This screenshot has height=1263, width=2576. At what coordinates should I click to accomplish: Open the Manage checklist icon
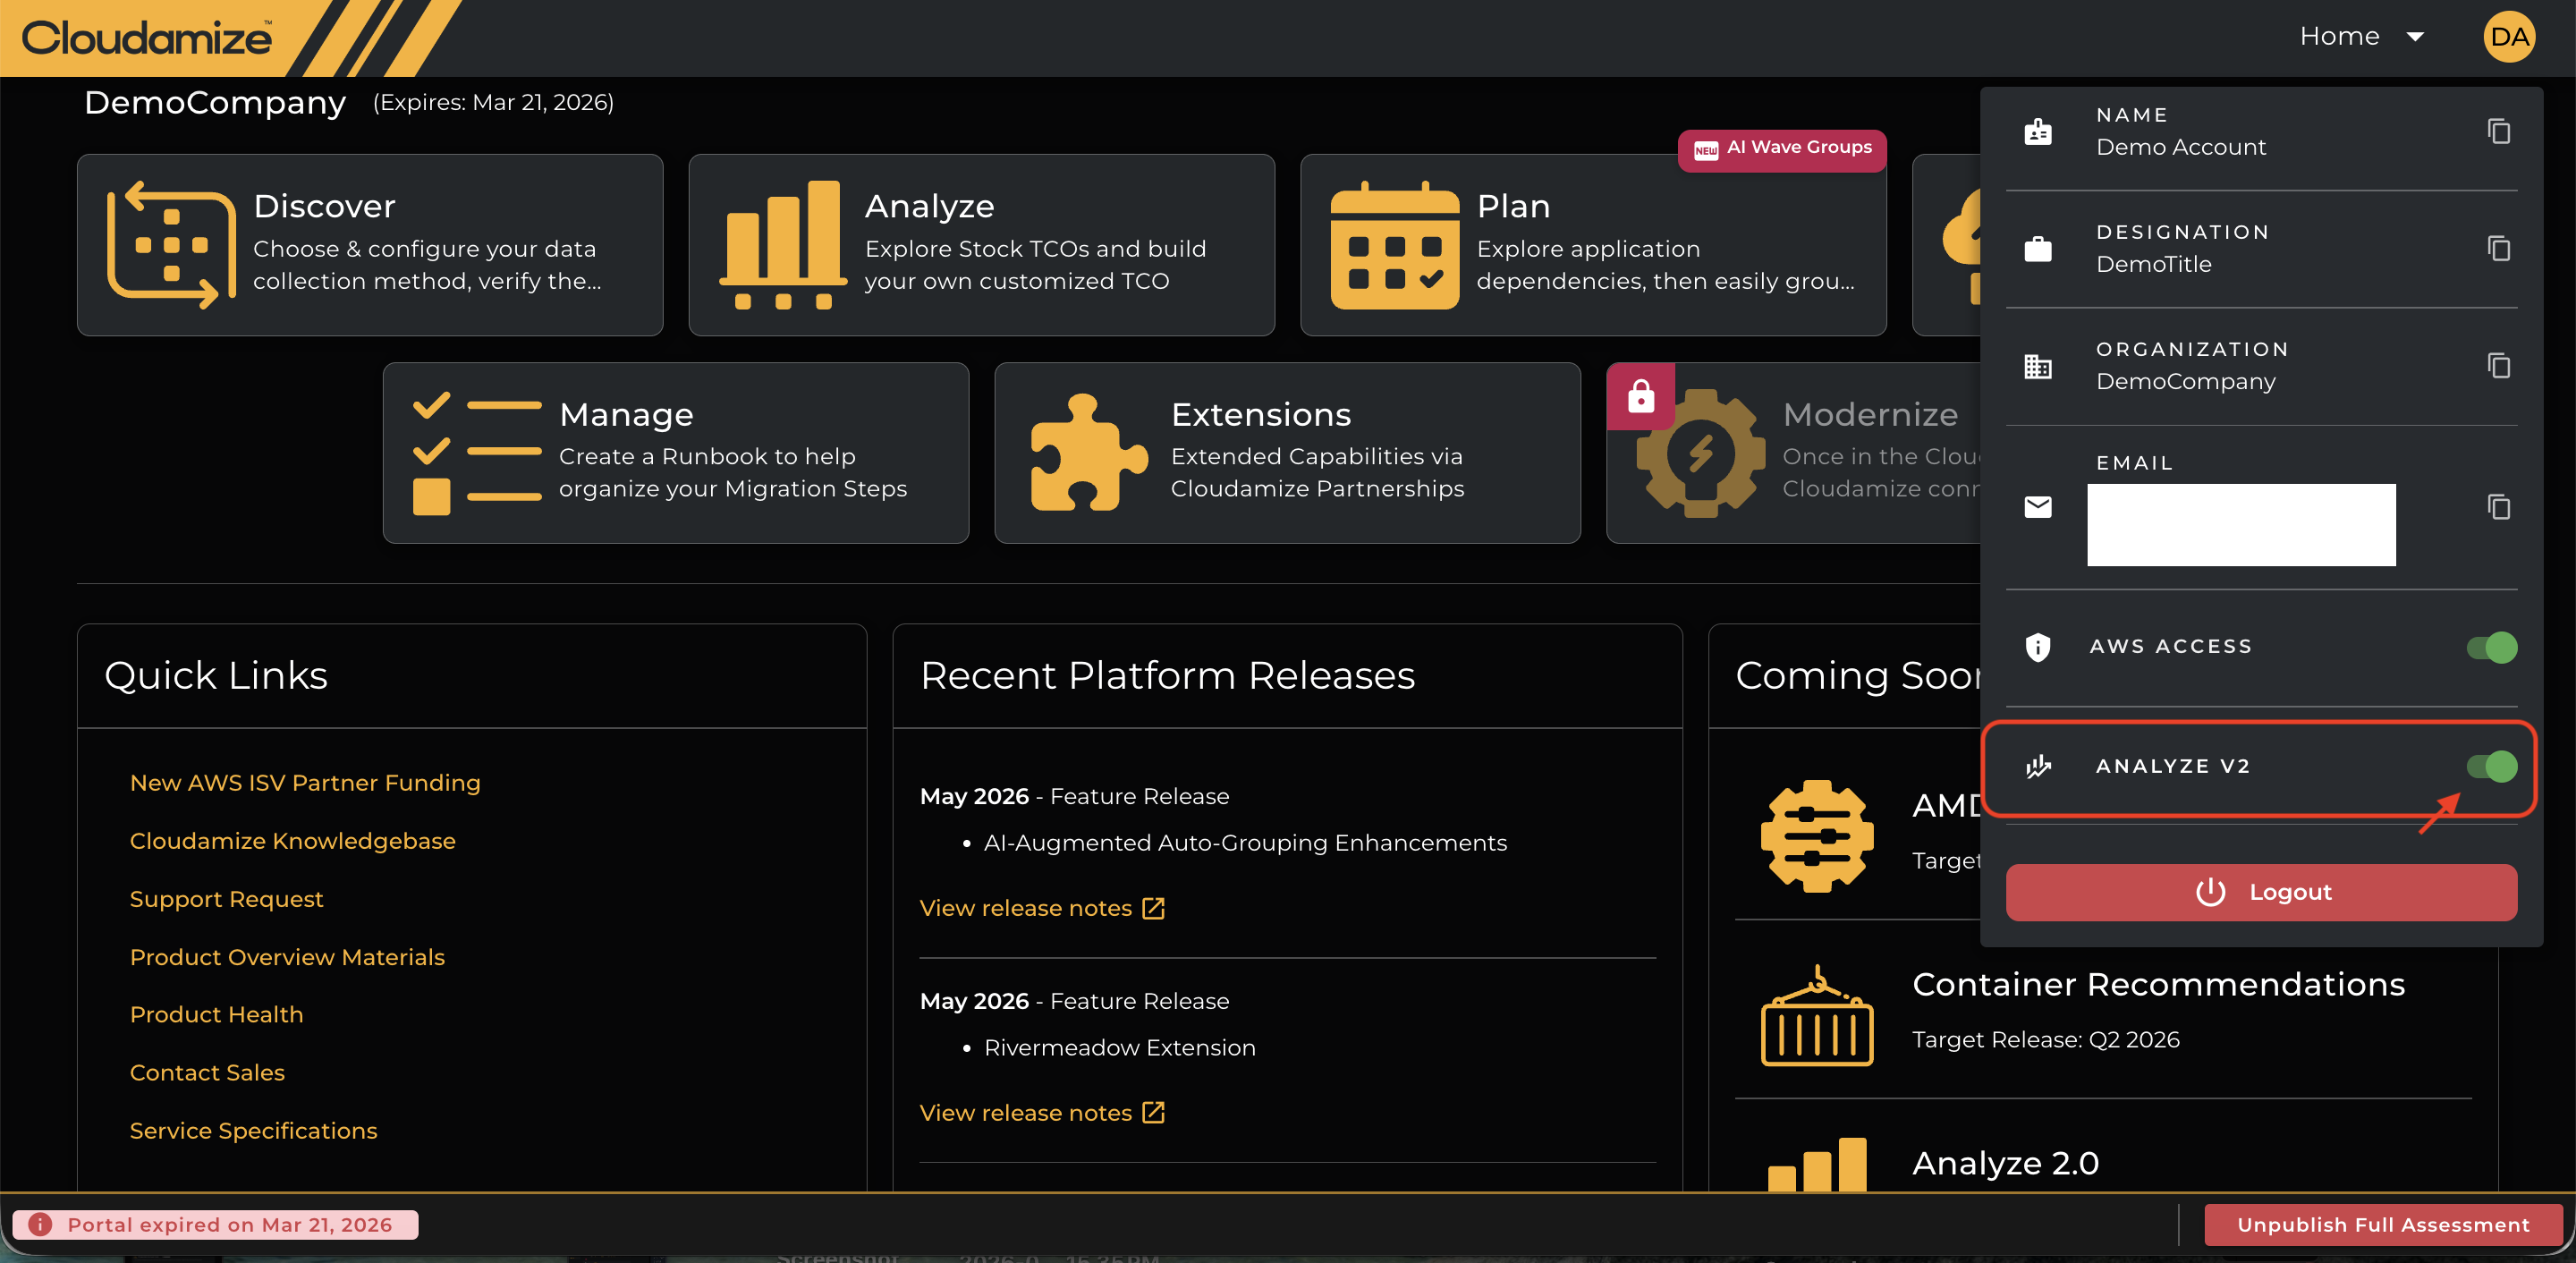coord(477,453)
